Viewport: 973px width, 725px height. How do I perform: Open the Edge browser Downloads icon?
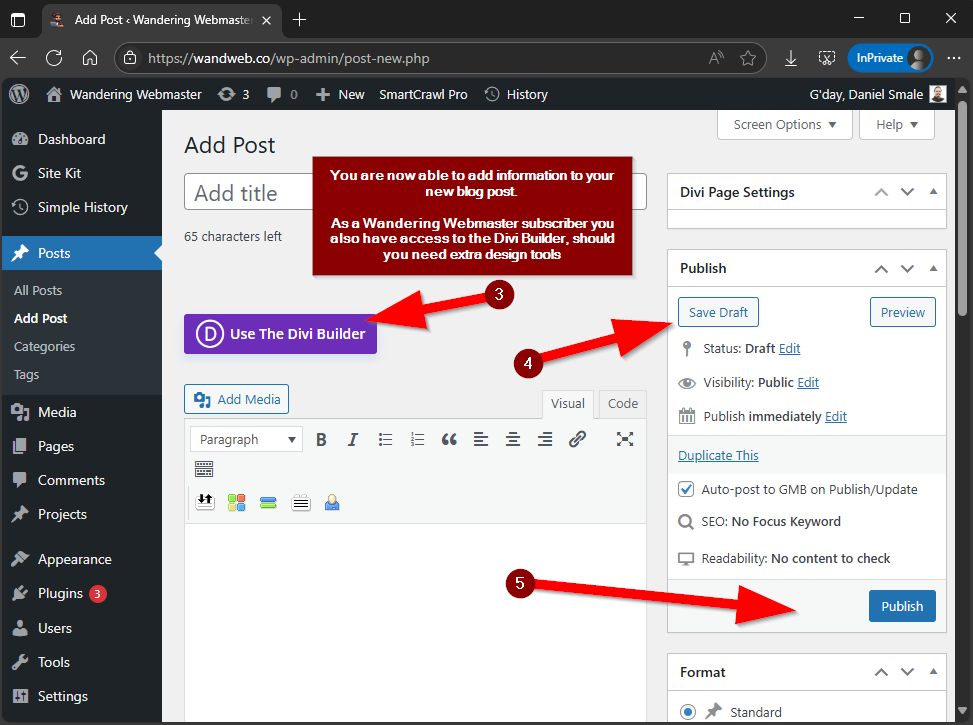[790, 58]
